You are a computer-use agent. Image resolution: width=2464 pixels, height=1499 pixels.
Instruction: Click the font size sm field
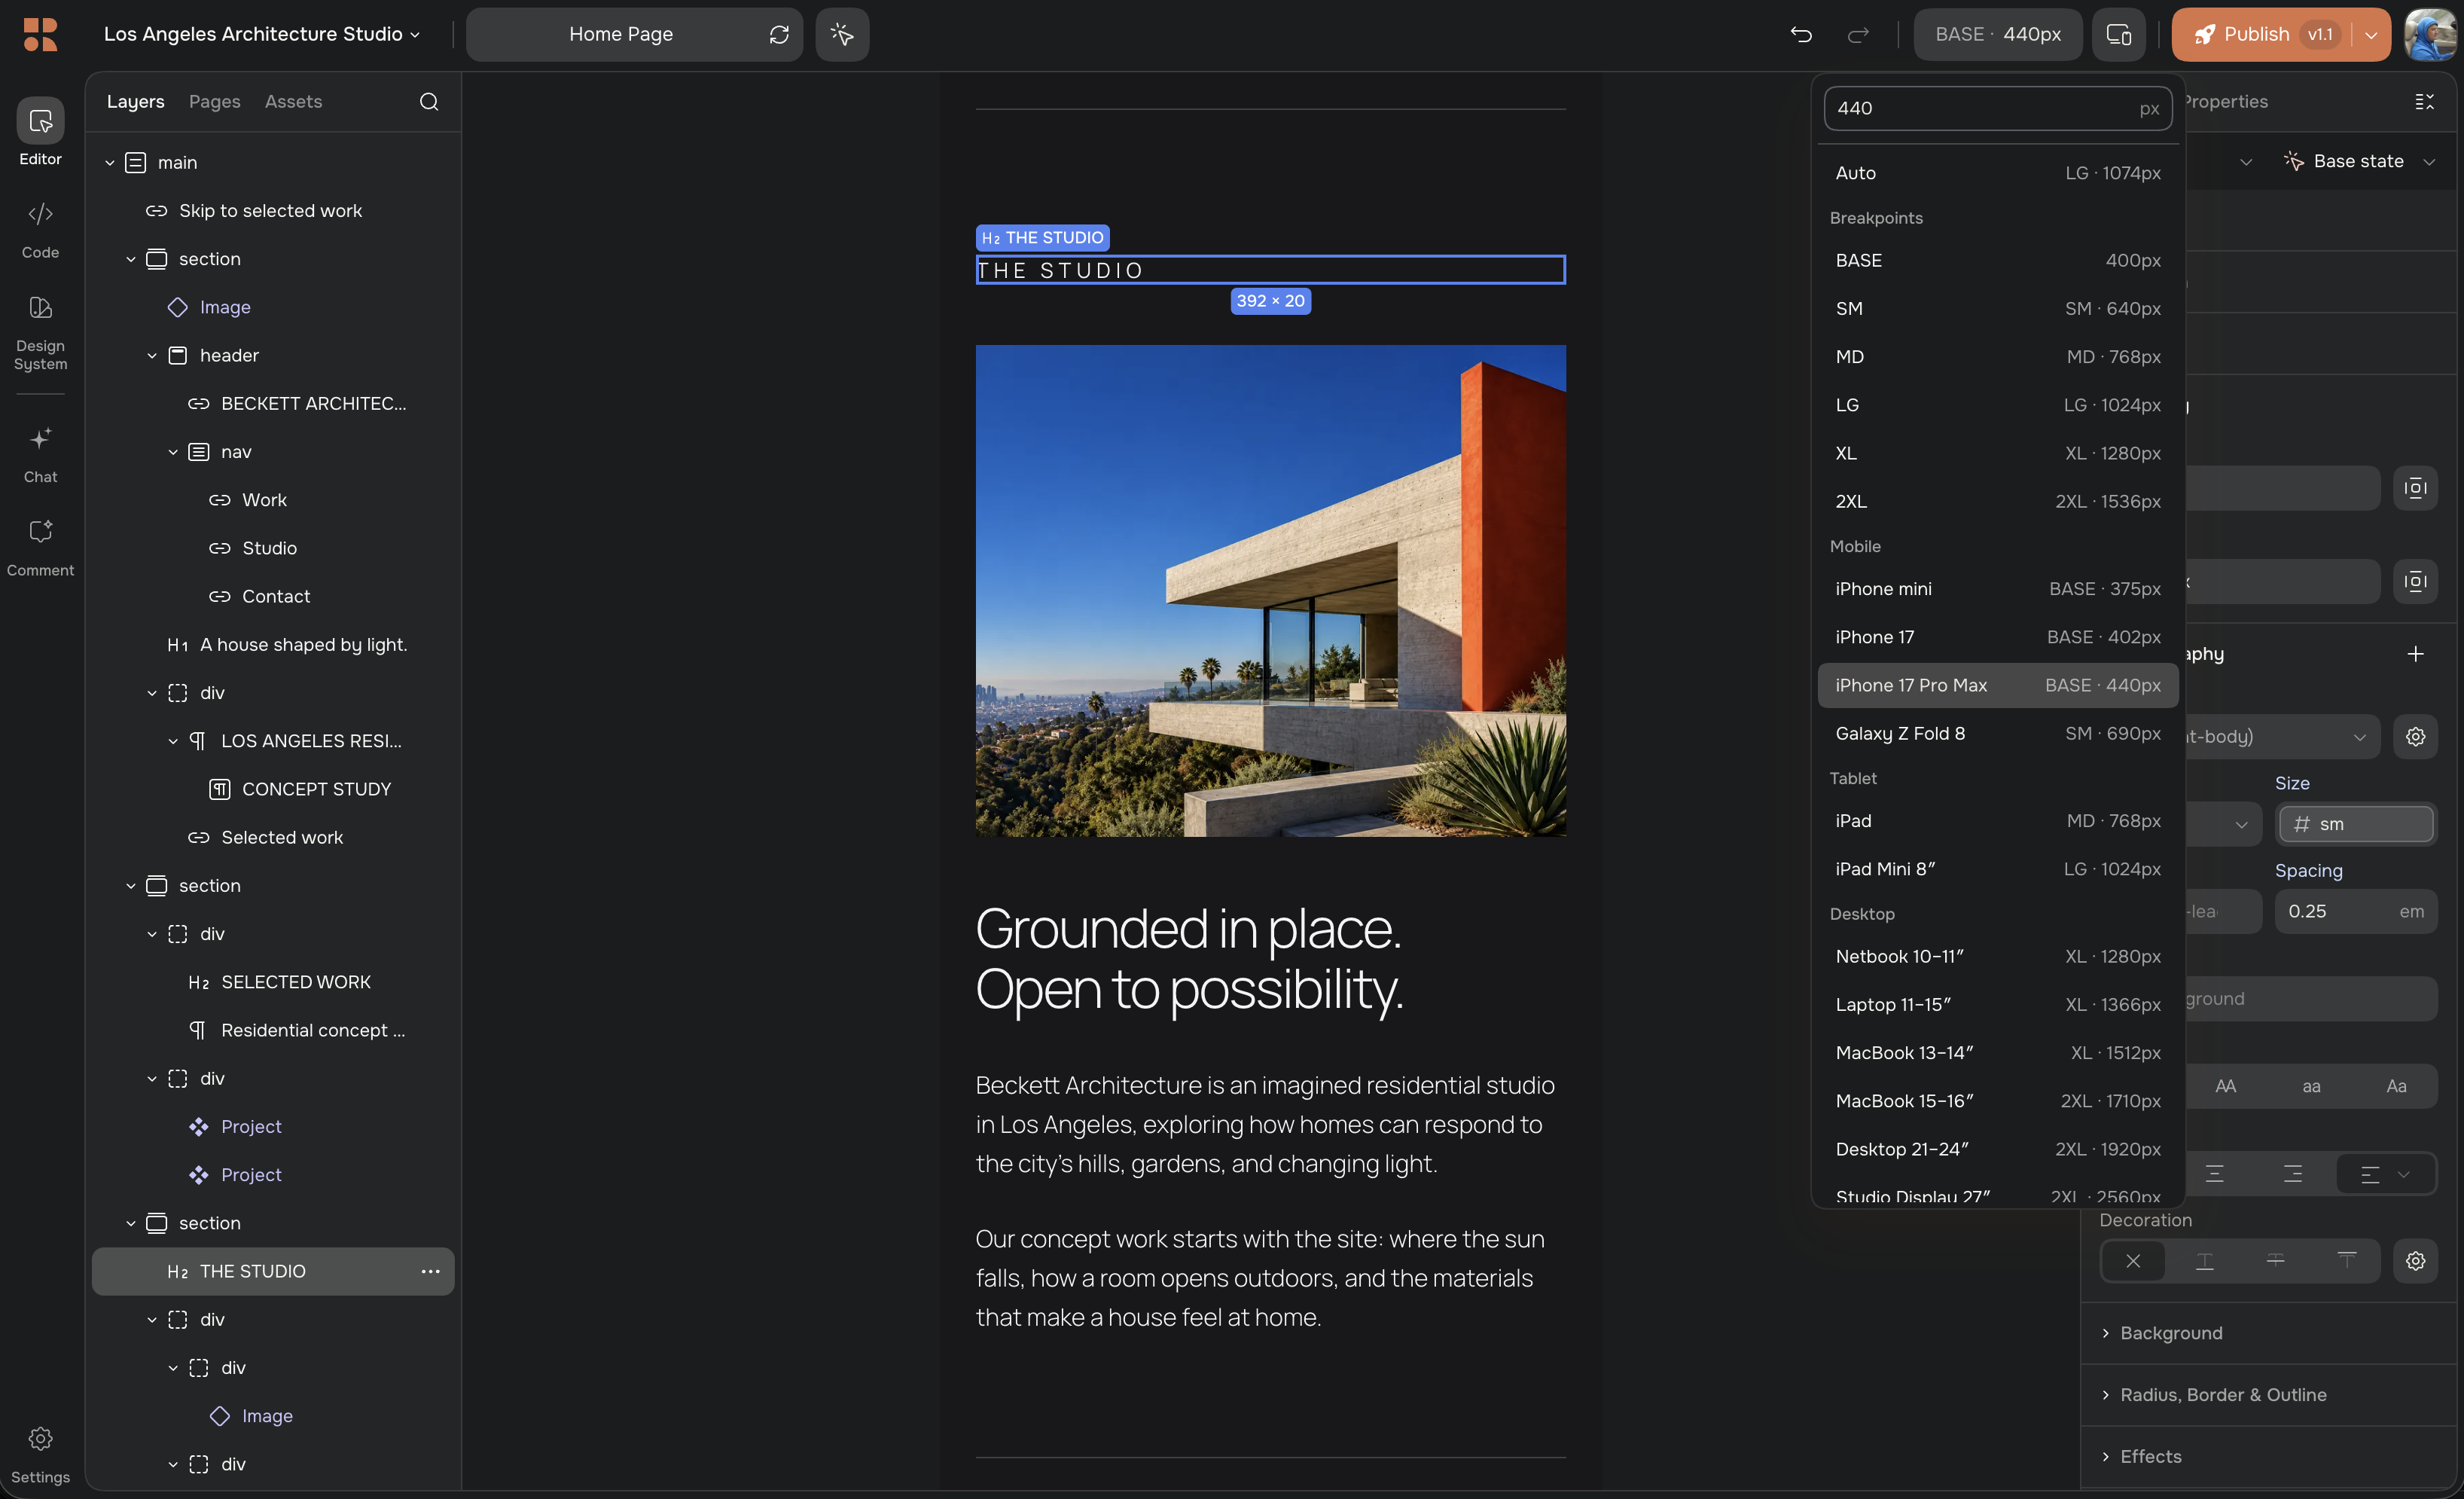click(x=2355, y=824)
